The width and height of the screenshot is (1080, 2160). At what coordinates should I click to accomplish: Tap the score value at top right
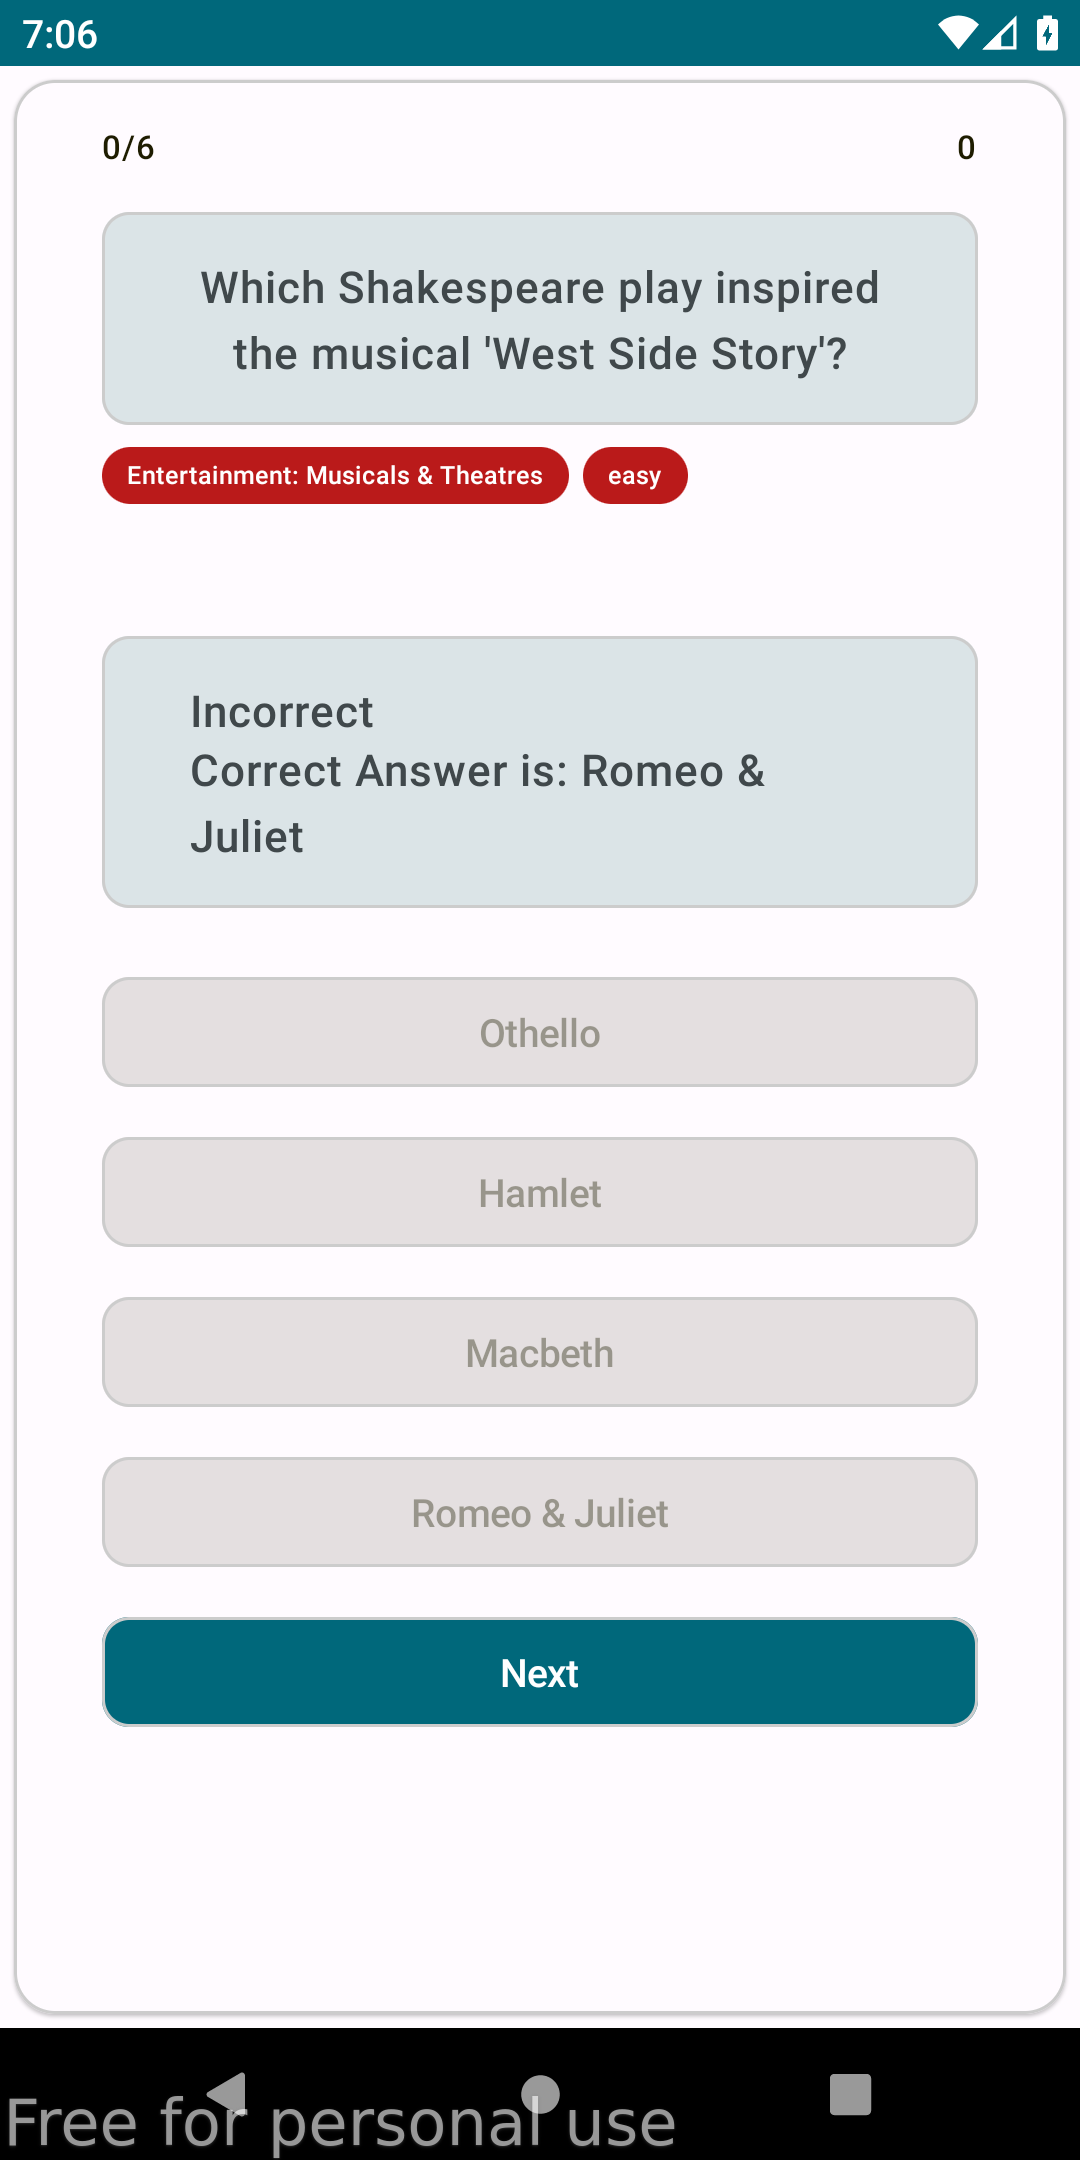[x=965, y=148]
